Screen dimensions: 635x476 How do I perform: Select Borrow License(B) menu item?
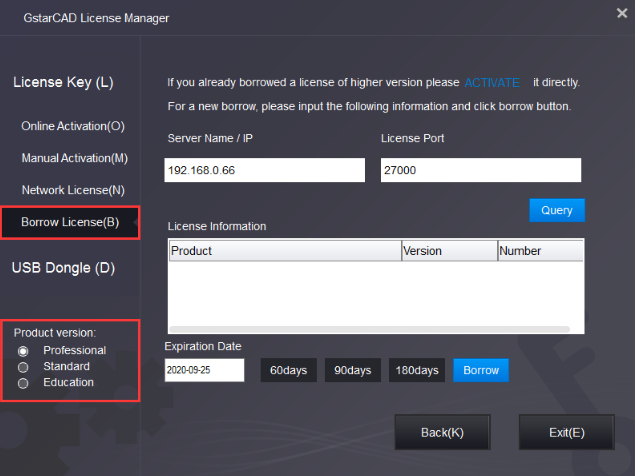coord(70,222)
